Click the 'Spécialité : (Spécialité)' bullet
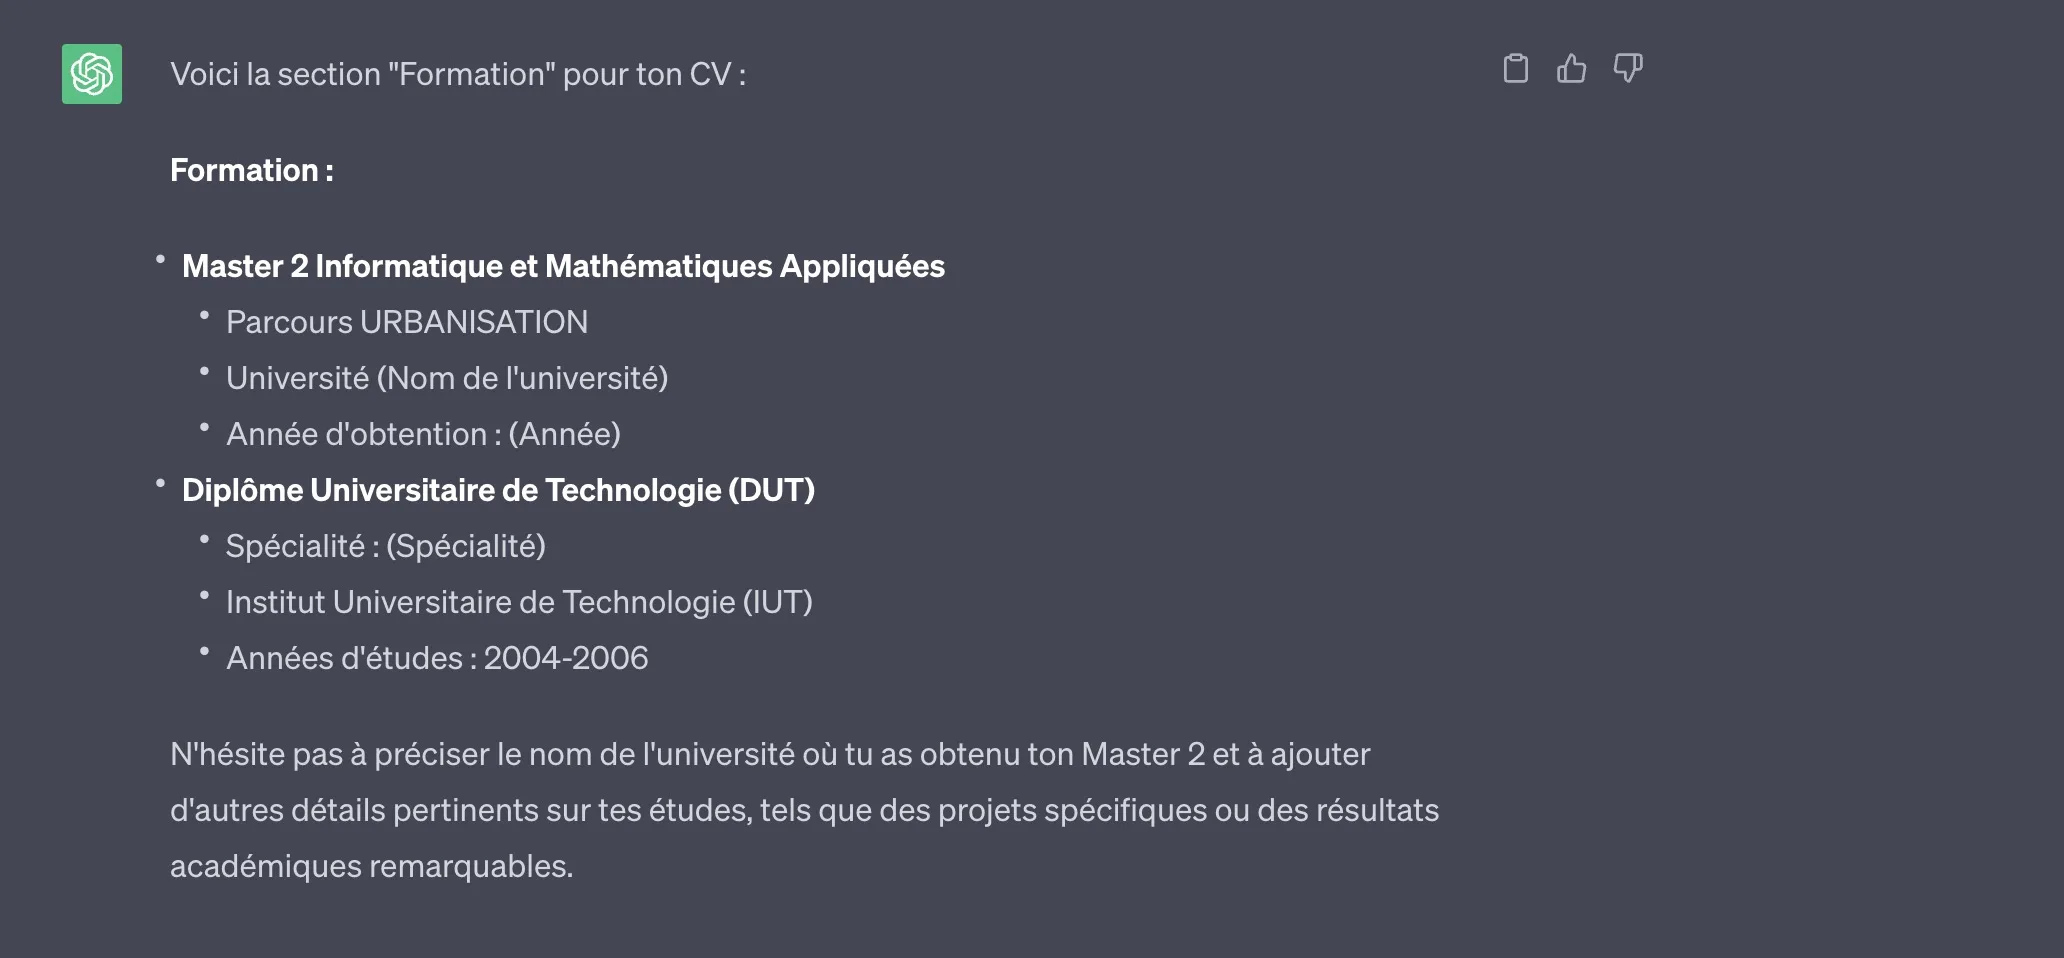This screenshot has width=2064, height=958. click(385, 547)
